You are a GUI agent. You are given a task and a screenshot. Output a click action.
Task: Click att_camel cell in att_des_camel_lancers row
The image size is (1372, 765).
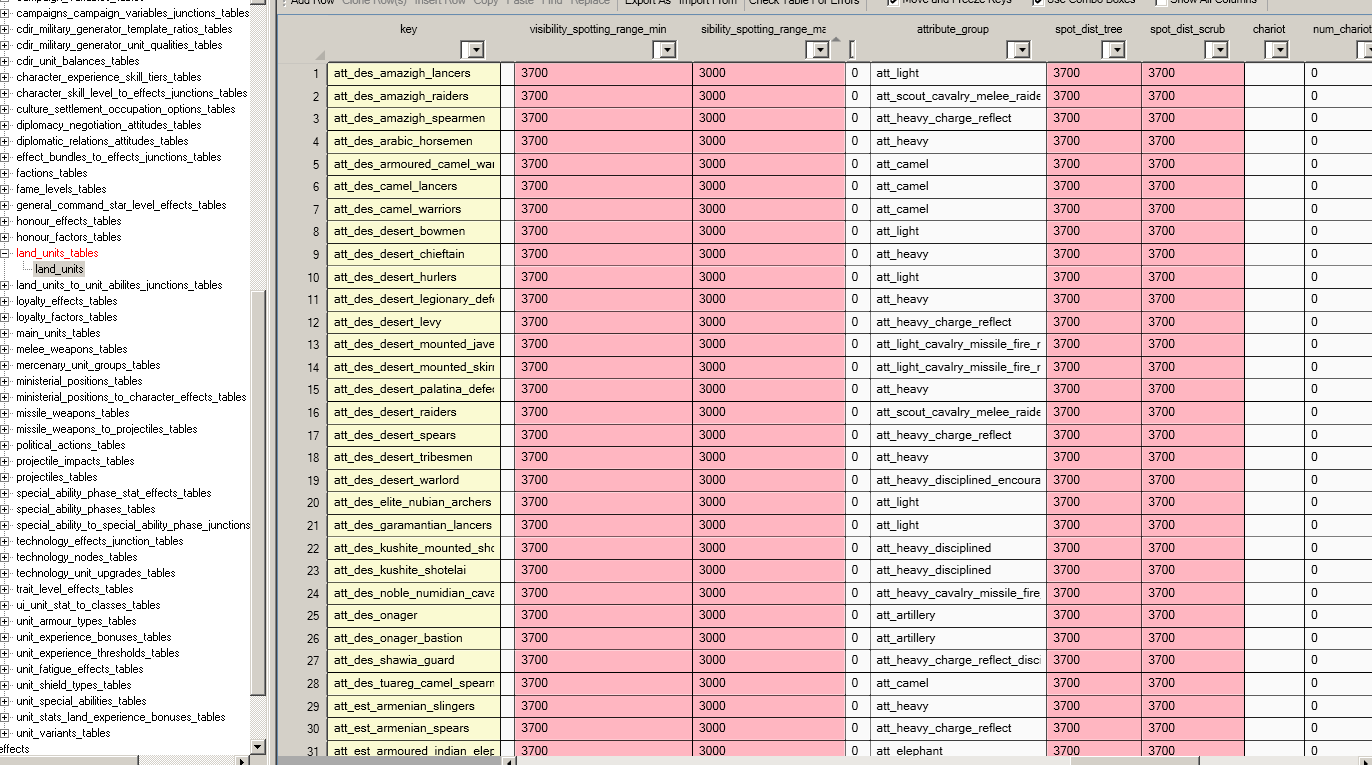958,186
